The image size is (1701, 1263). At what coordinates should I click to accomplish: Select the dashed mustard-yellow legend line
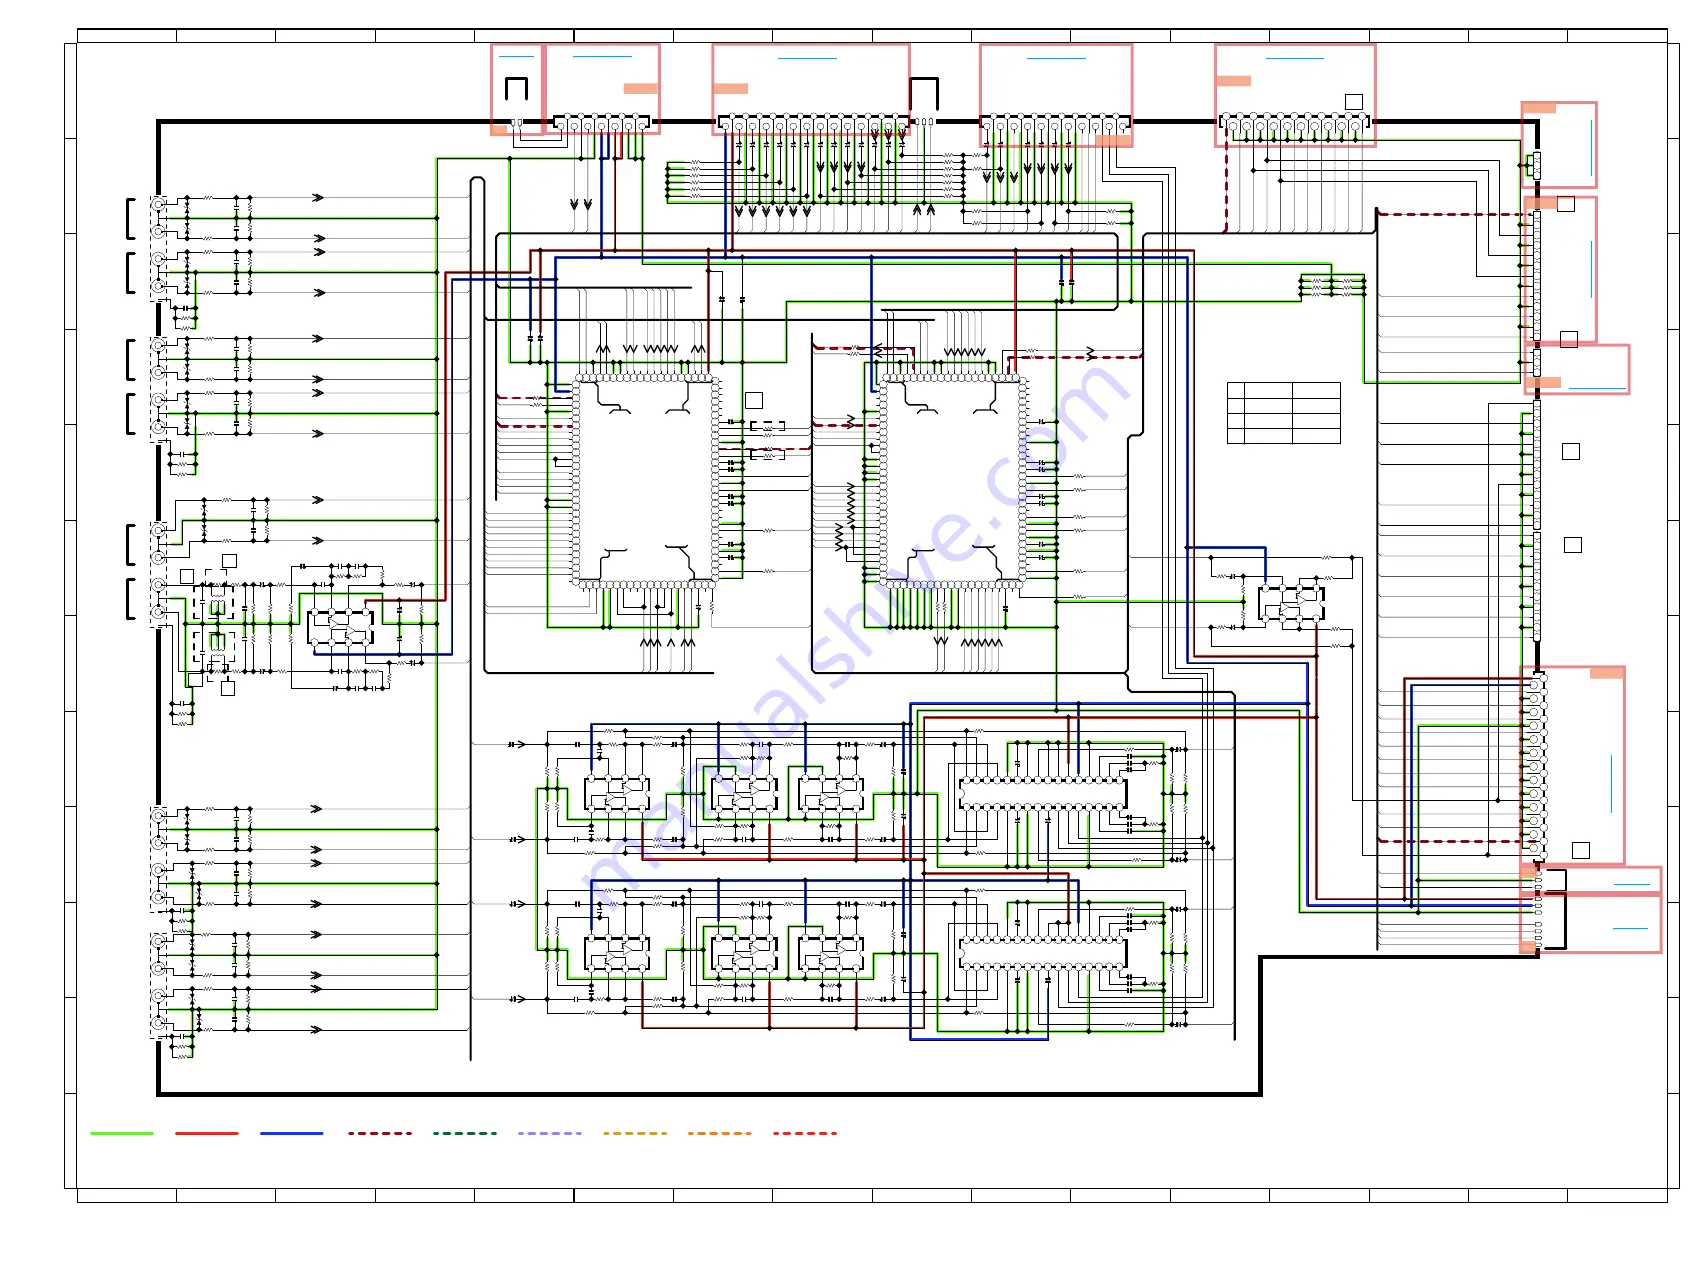click(x=635, y=1133)
